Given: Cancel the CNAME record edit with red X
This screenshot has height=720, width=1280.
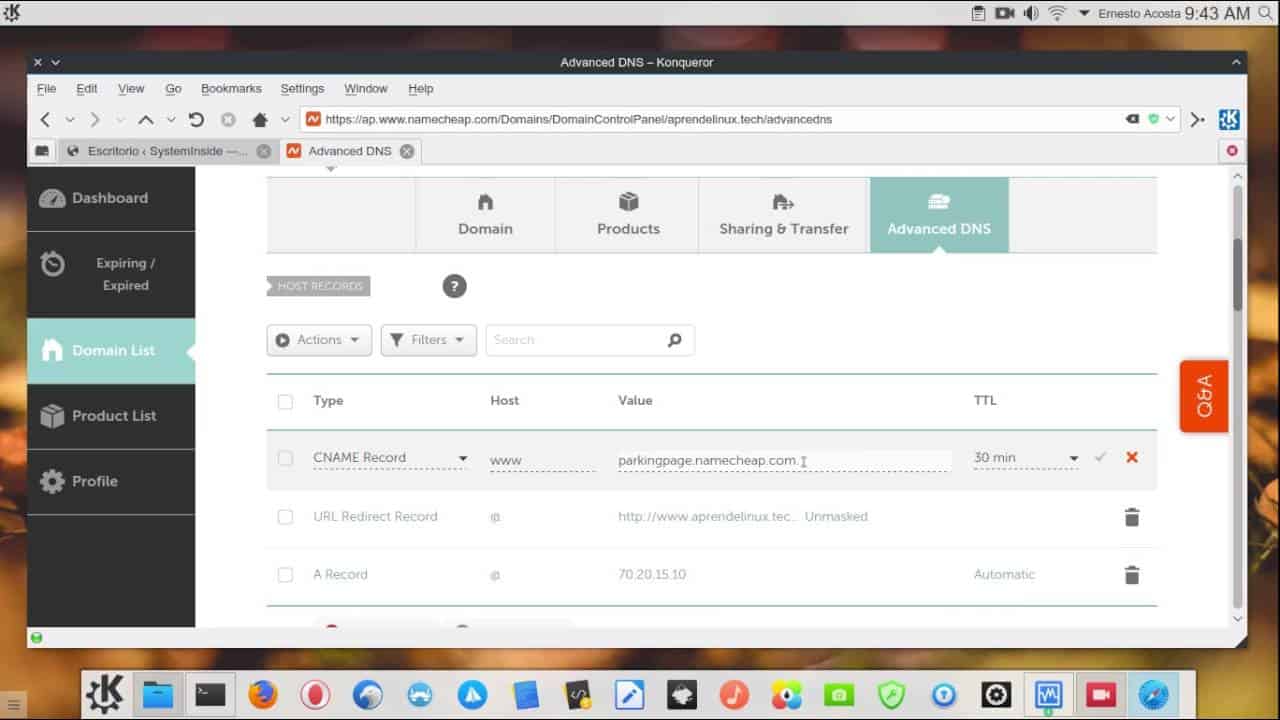Looking at the screenshot, I should click(1132, 457).
